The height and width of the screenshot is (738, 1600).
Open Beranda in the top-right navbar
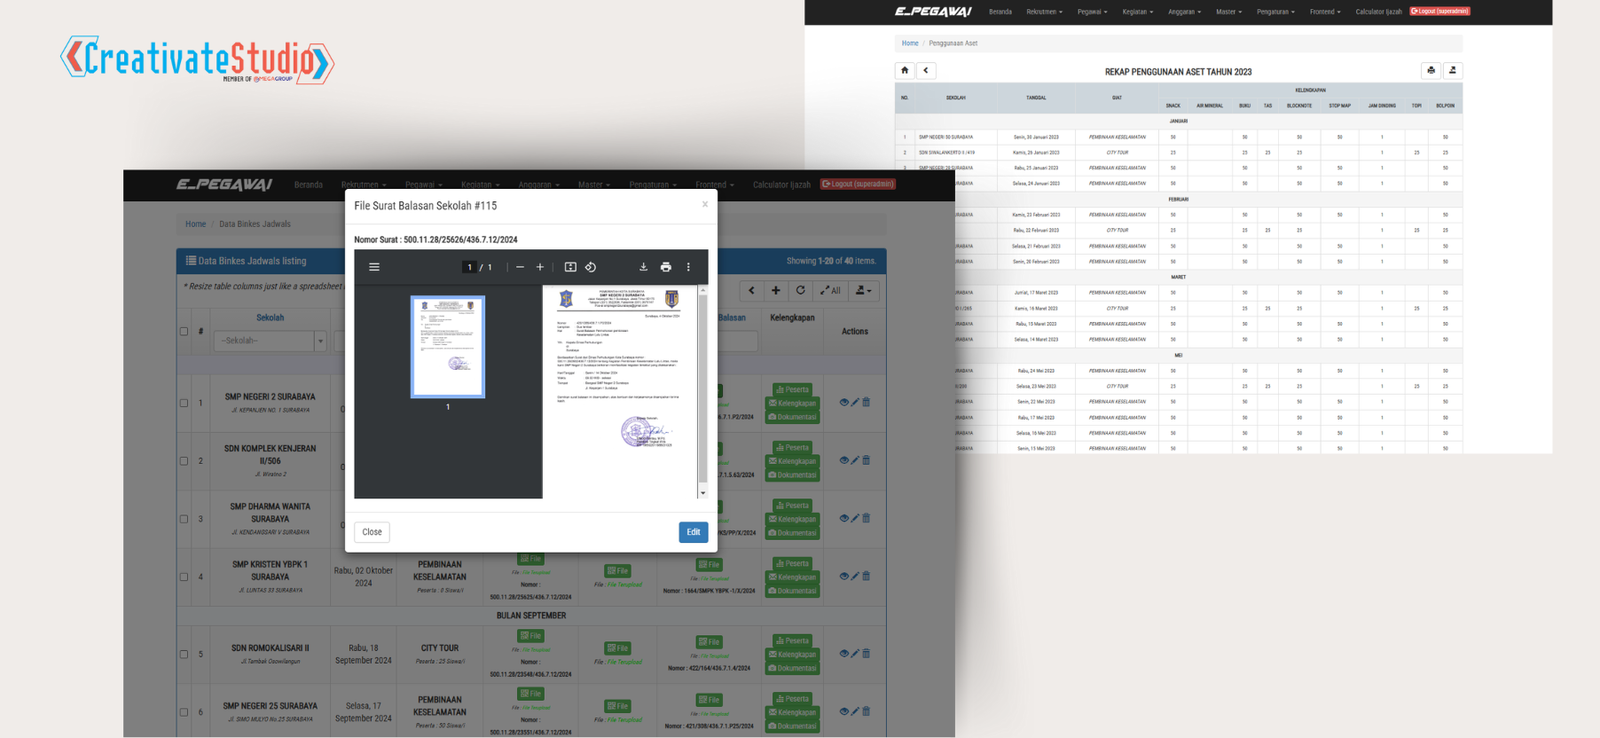1000,12
